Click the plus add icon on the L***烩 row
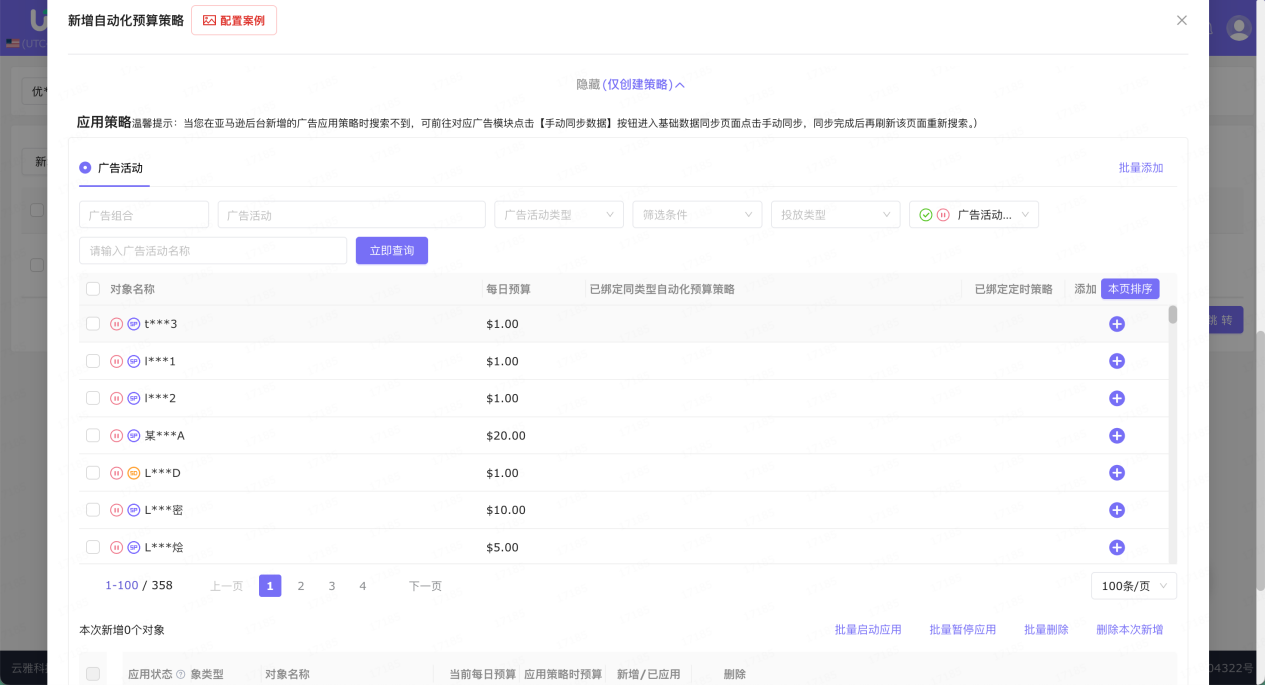The image size is (1265, 685). (x=1117, y=547)
